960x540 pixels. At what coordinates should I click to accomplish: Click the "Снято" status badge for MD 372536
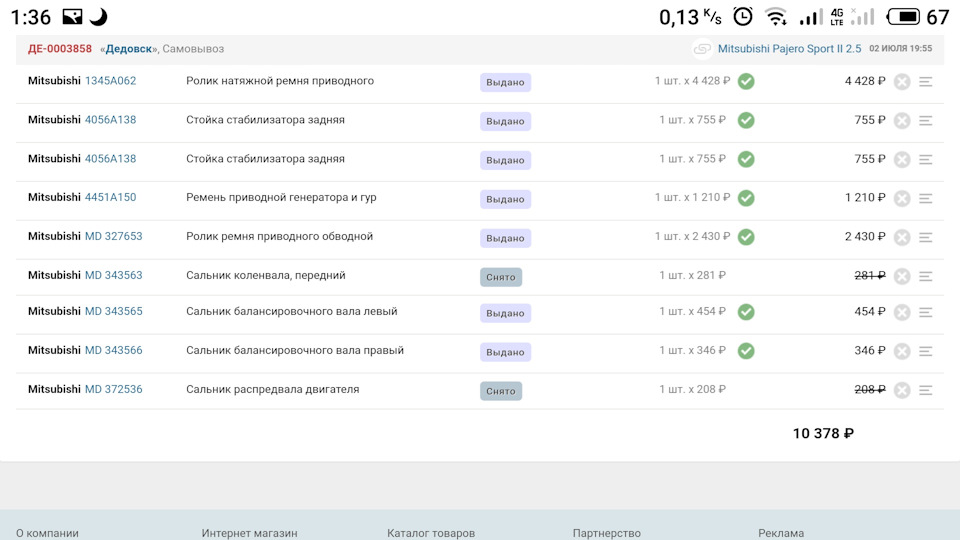pos(501,391)
